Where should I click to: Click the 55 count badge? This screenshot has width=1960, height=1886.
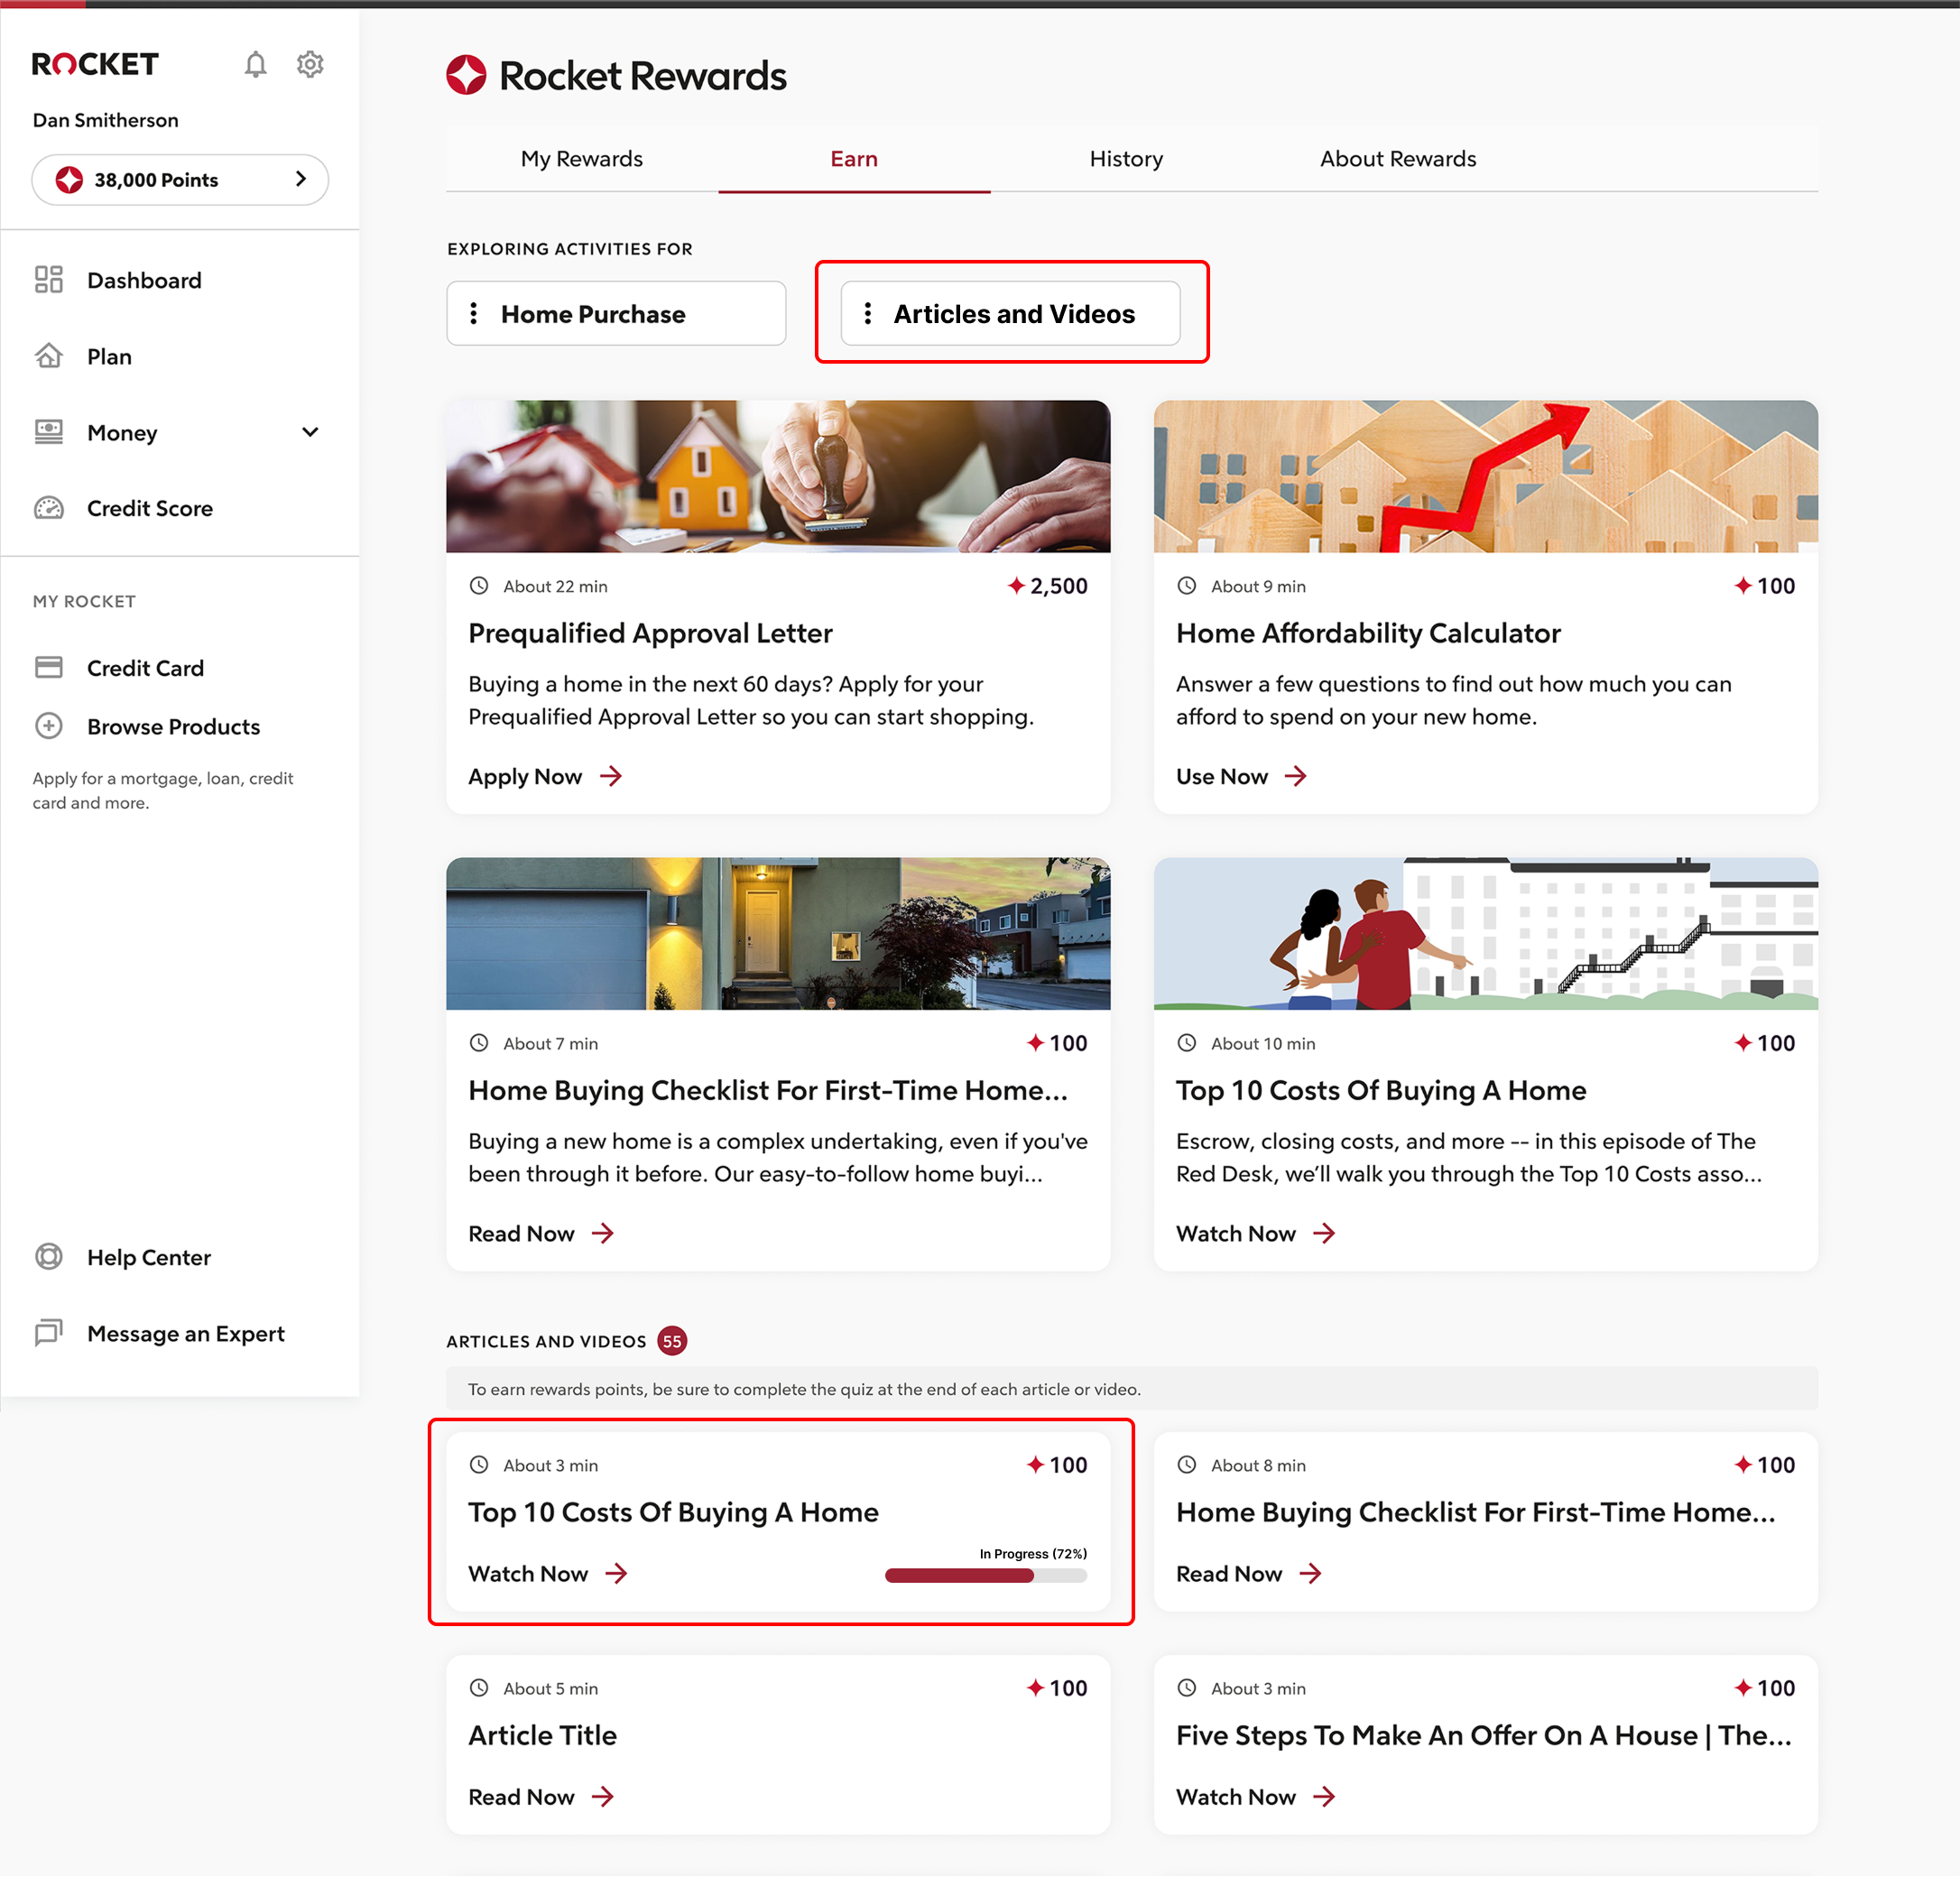(x=672, y=1341)
